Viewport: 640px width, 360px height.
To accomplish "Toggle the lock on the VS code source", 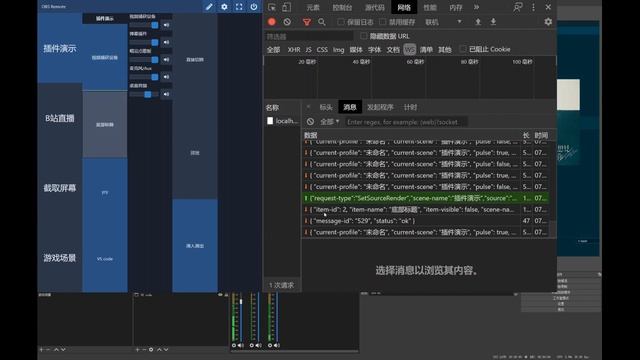I will (x=226, y=294).
